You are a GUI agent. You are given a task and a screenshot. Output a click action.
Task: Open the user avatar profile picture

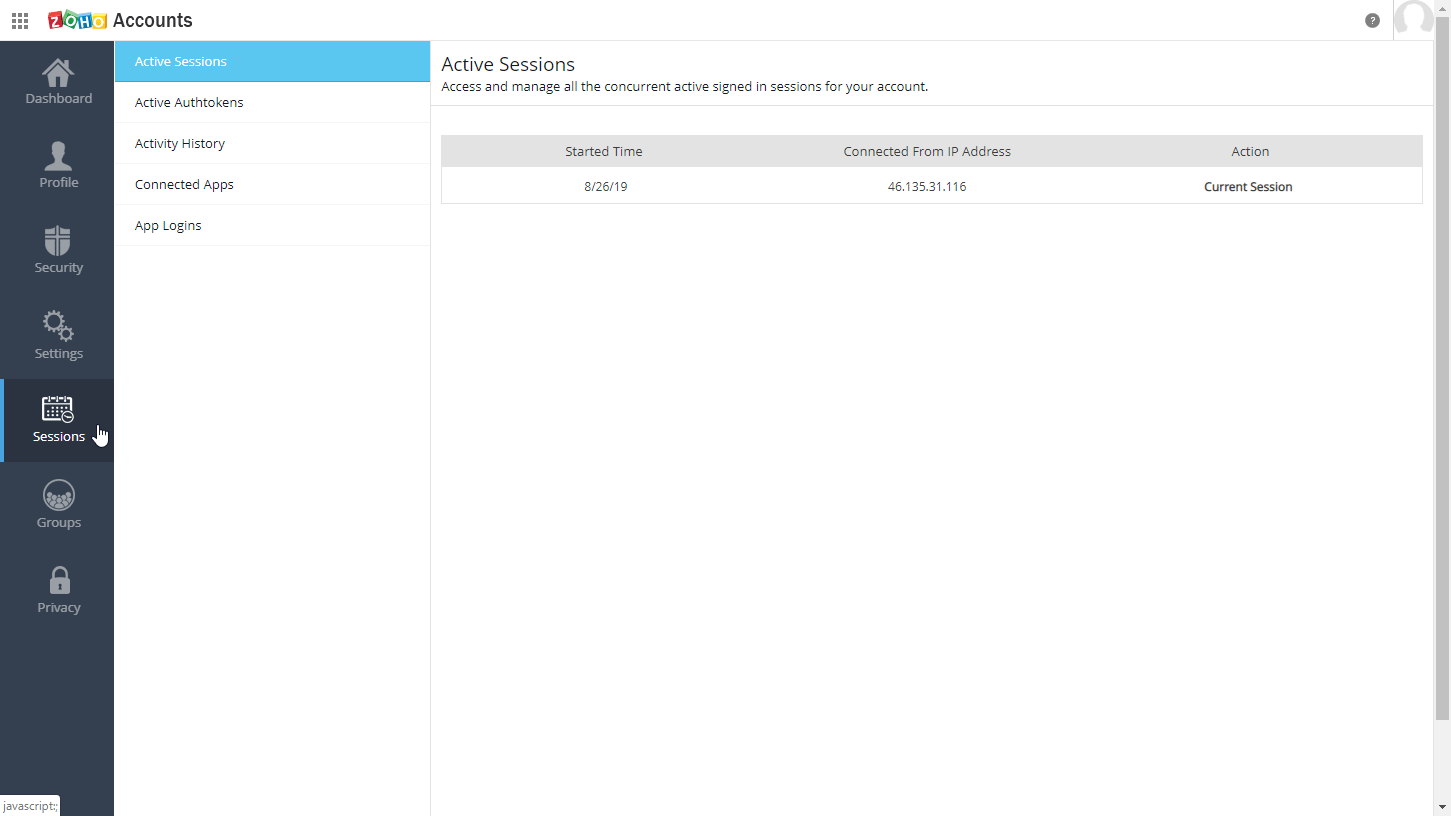tap(1413, 19)
